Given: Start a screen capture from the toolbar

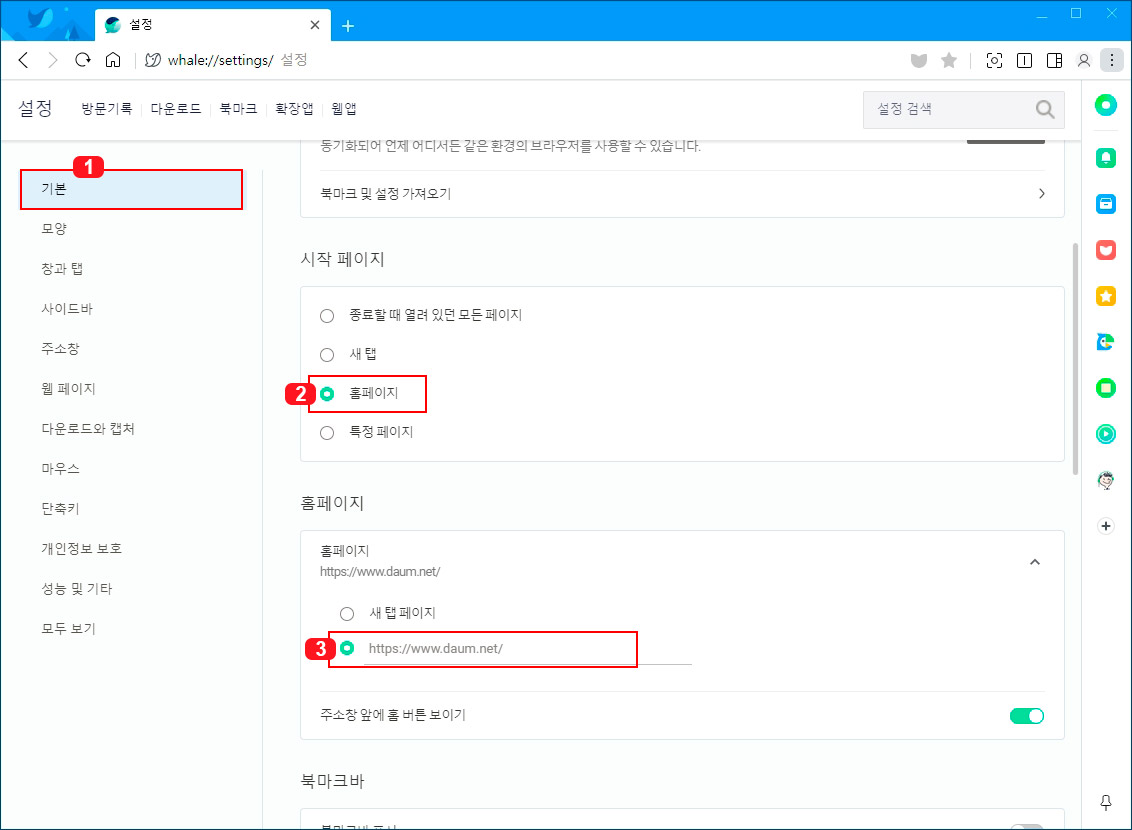Looking at the screenshot, I should [994, 60].
